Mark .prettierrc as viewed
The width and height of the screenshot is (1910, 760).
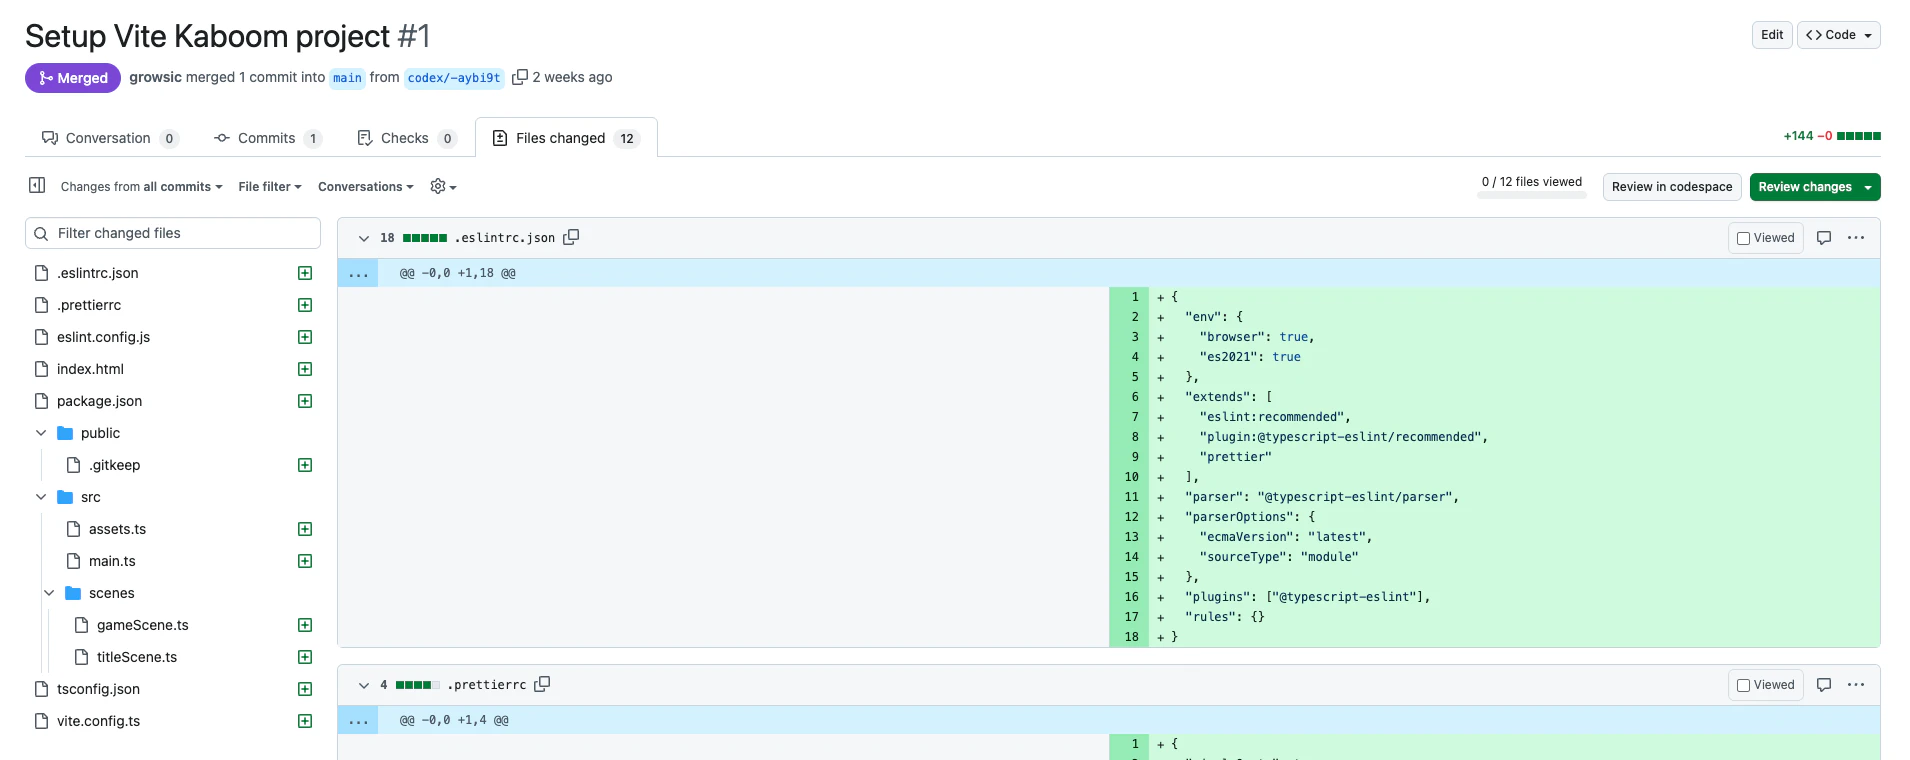[1743, 685]
